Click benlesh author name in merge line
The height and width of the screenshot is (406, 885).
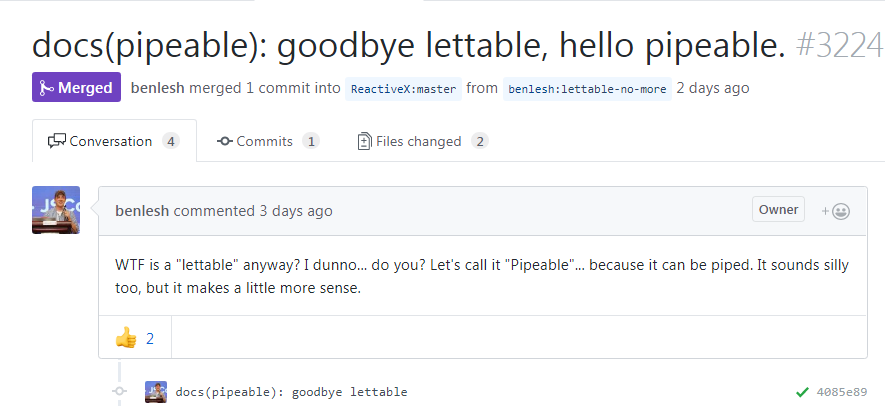[x=158, y=88]
